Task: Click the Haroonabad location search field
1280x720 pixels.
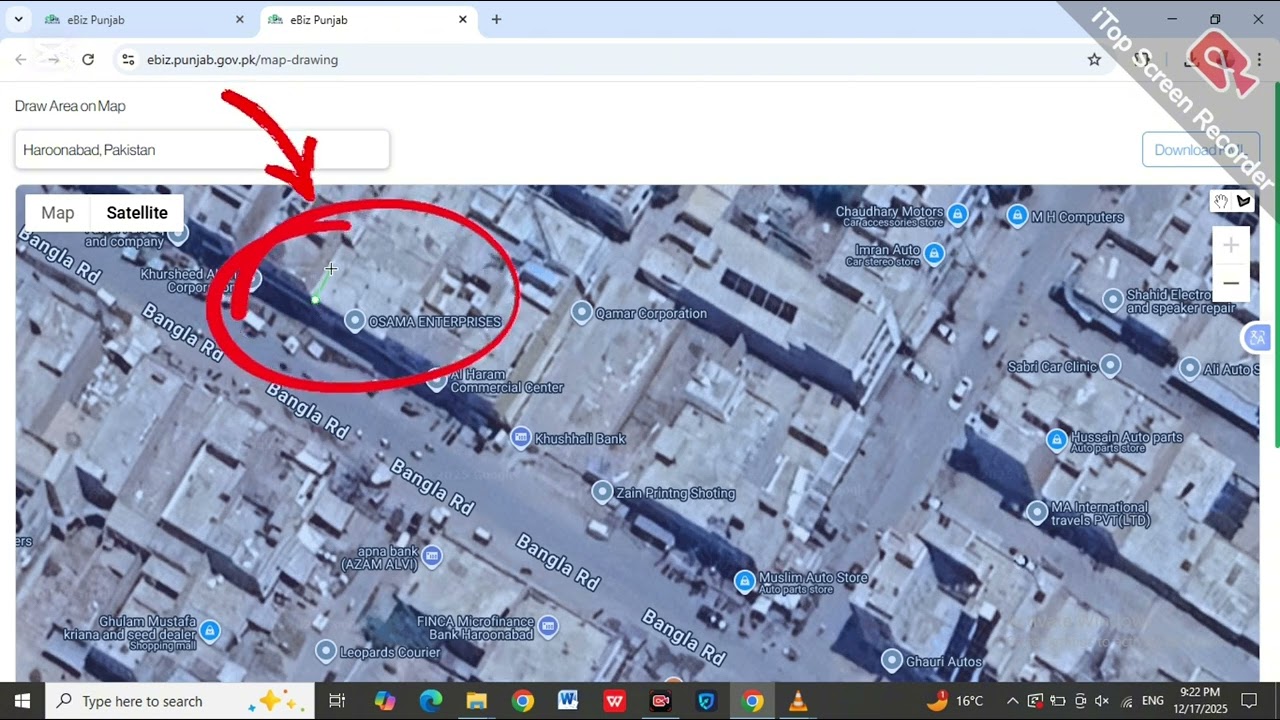Action: click(x=202, y=150)
